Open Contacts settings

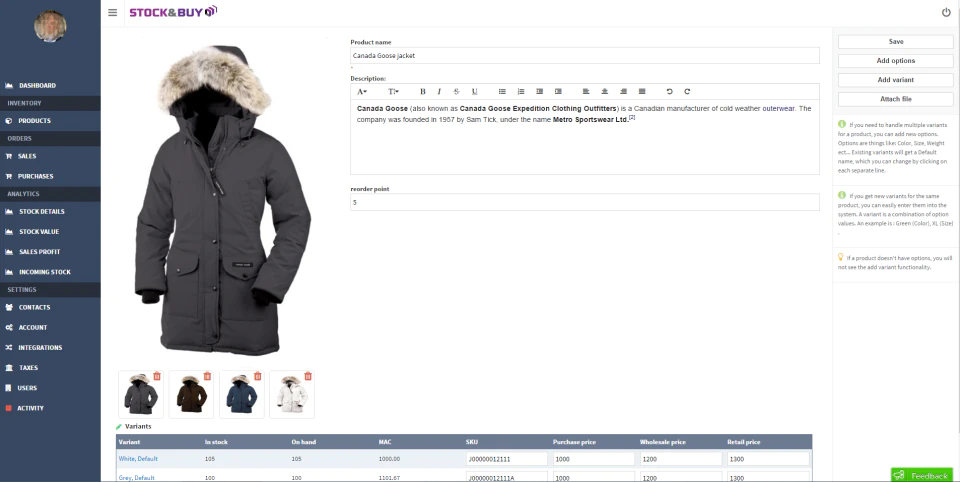(x=34, y=307)
